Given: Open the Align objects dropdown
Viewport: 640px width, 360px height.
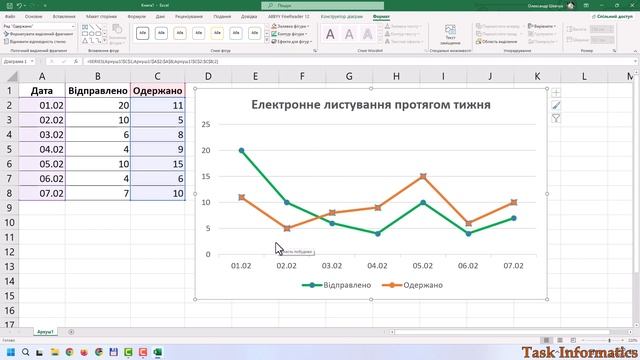Looking at the screenshot, I should pos(542,26).
